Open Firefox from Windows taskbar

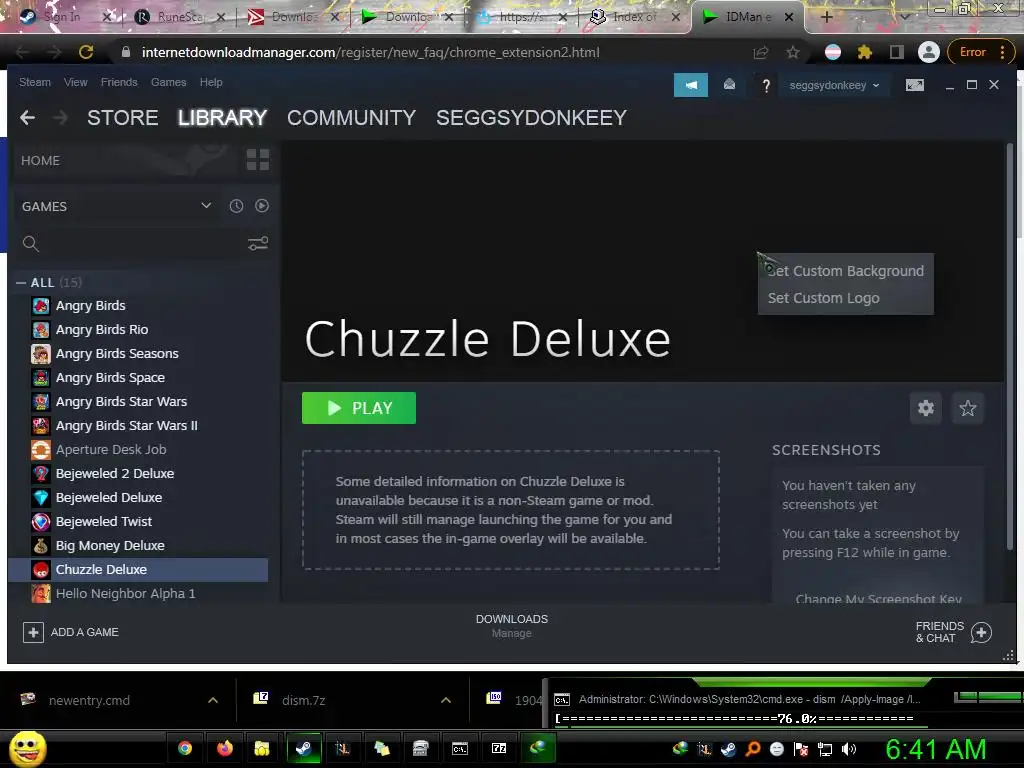click(225, 748)
